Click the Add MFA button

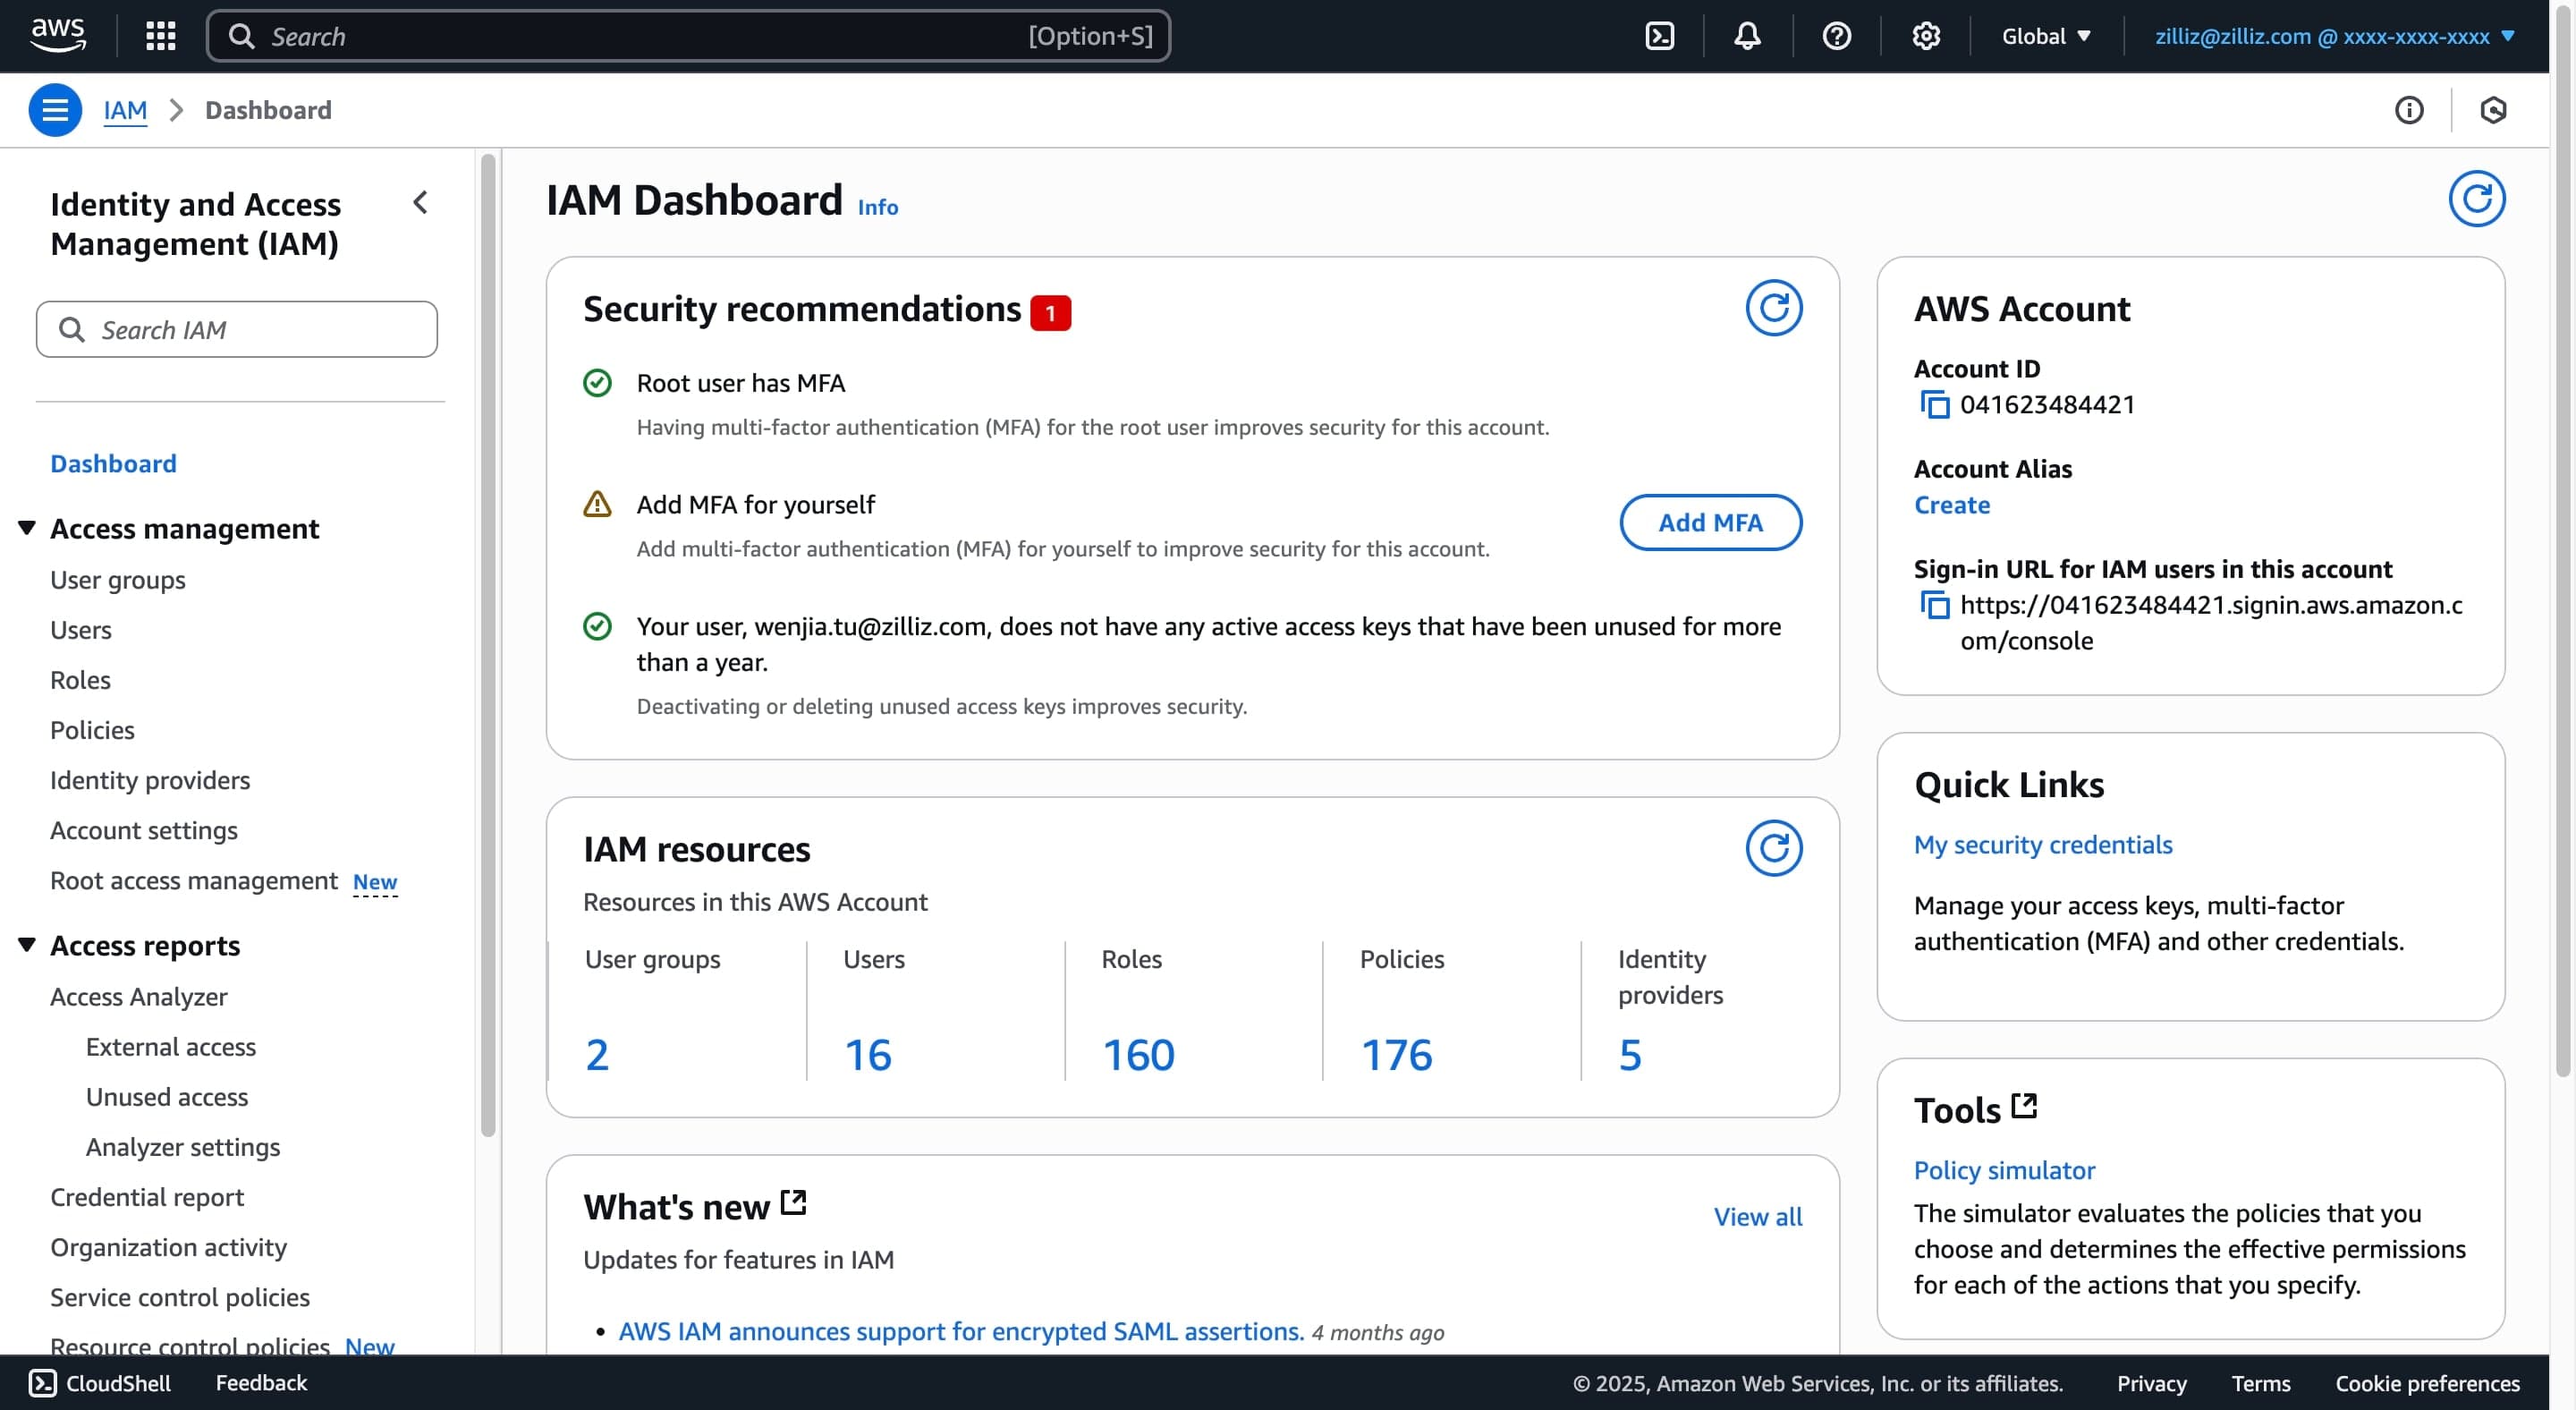[1711, 522]
